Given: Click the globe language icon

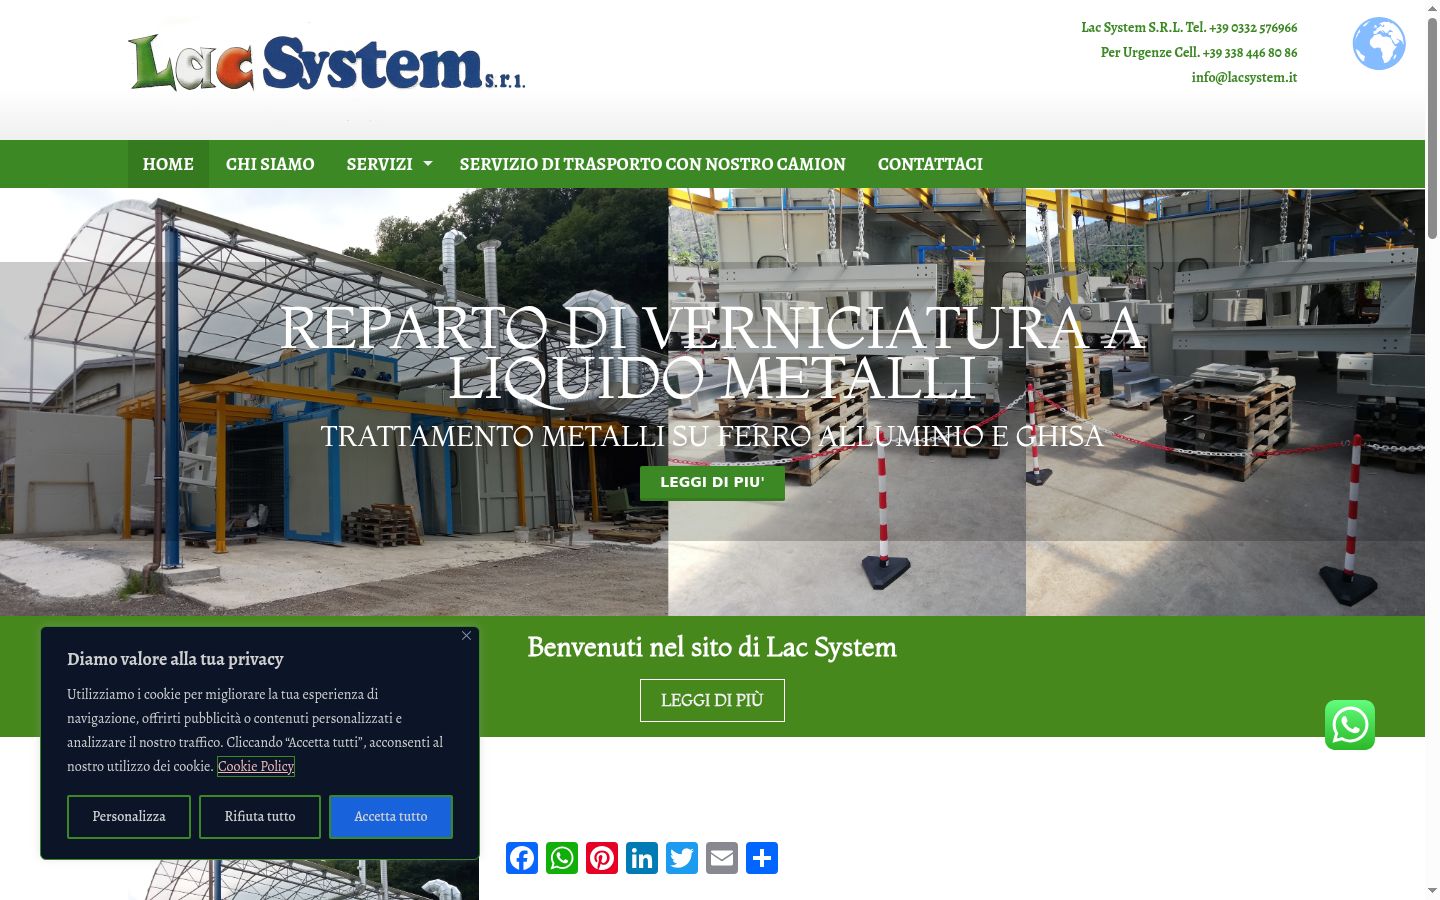Looking at the screenshot, I should point(1379,43).
